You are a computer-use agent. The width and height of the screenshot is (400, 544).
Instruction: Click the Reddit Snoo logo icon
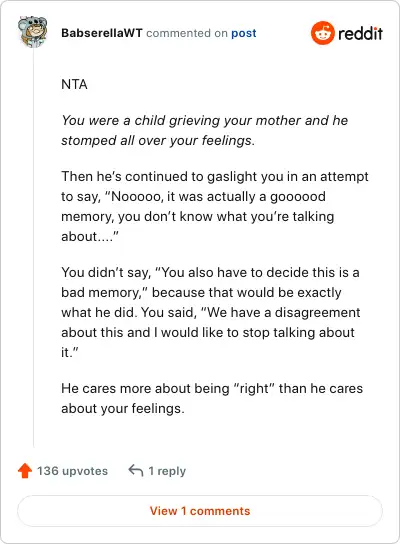(x=323, y=33)
